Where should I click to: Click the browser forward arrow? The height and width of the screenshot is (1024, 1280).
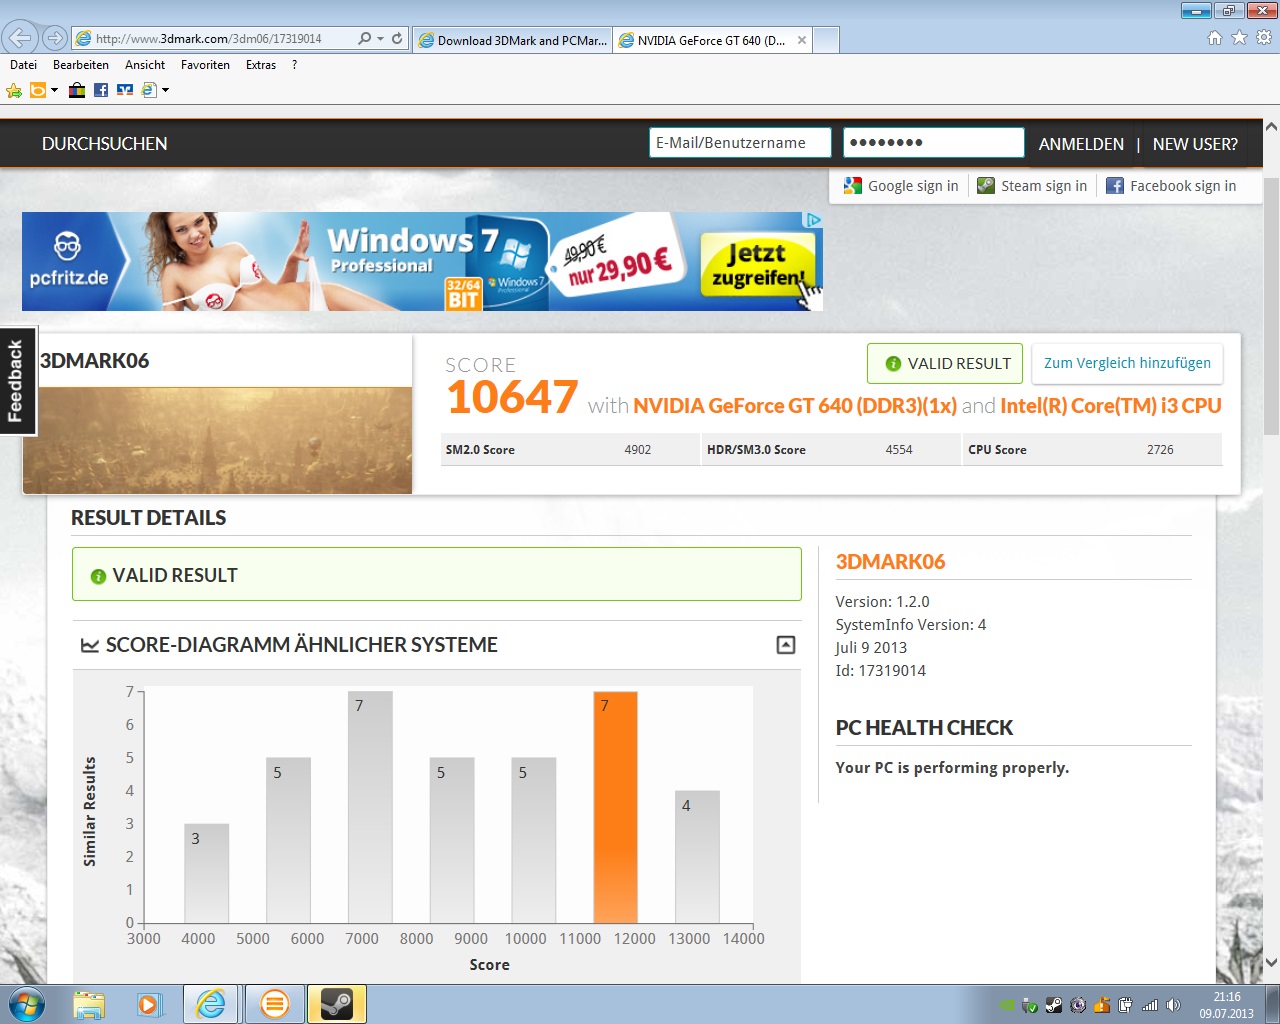pos(55,39)
